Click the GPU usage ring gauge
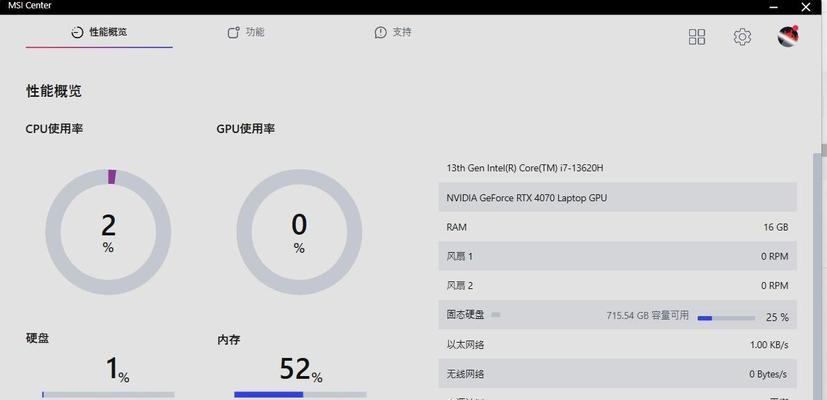 pyautogui.click(x=299, y=232)
